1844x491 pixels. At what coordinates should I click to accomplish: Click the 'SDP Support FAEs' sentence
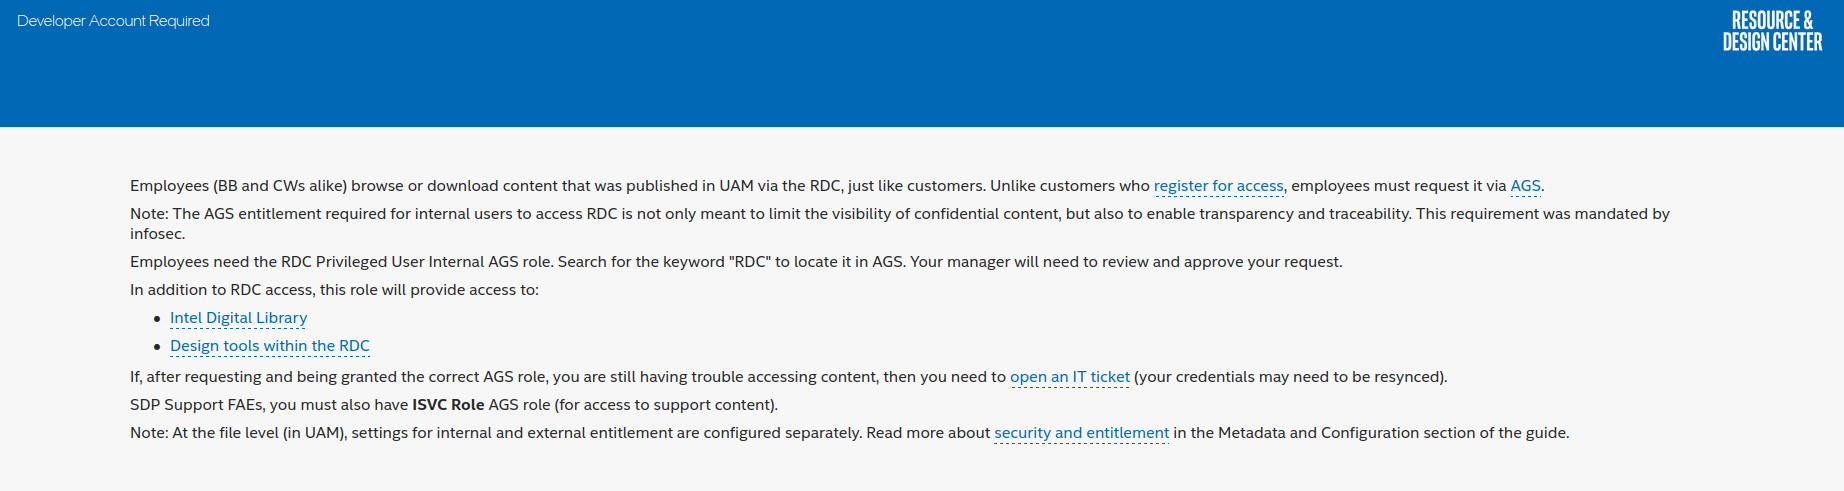(454, 405)
